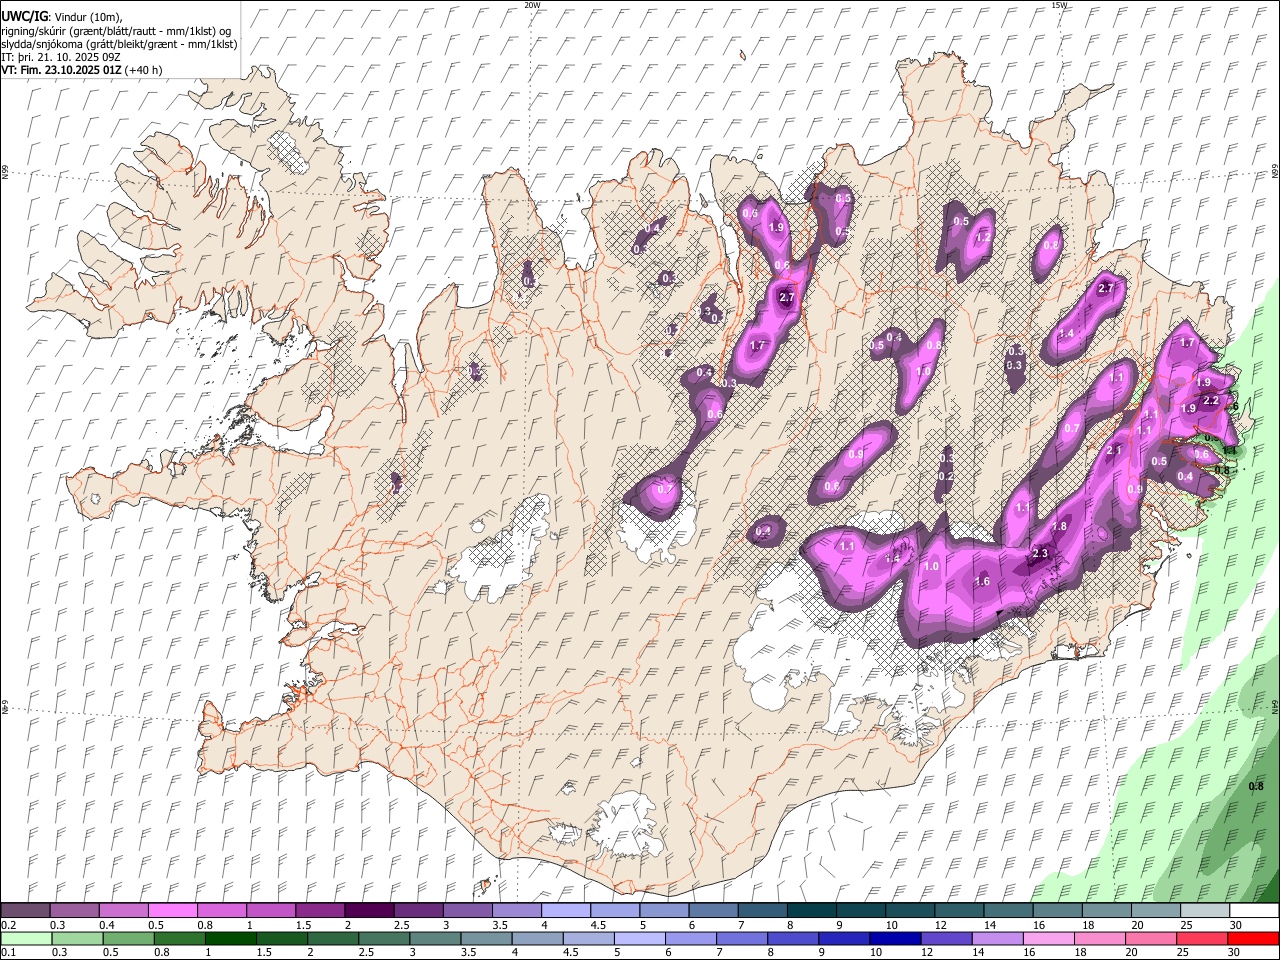Click the 2.1 snowfall value on the map
This screenshot has height=960, width=1280.
1115,450
